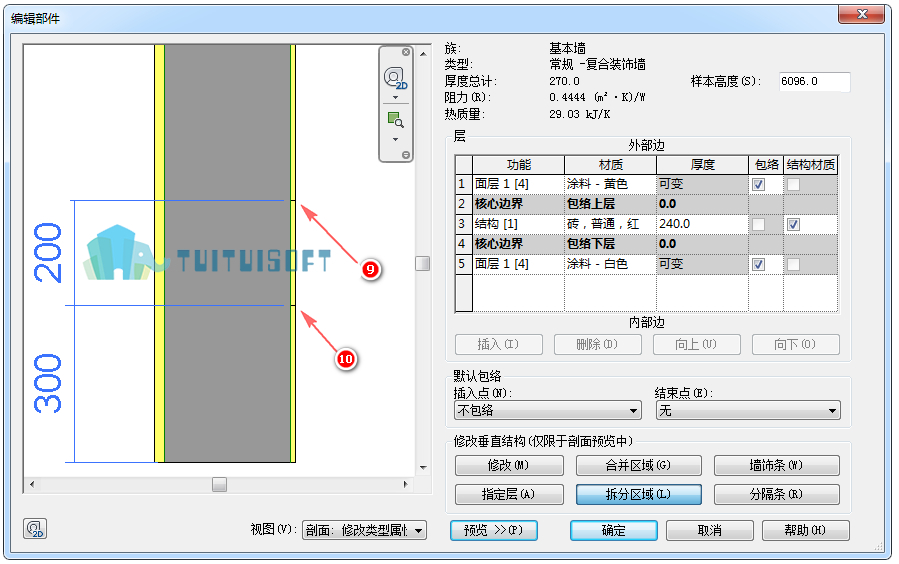
Task: Click preview scroll right arrow
Action: (405, 484)
